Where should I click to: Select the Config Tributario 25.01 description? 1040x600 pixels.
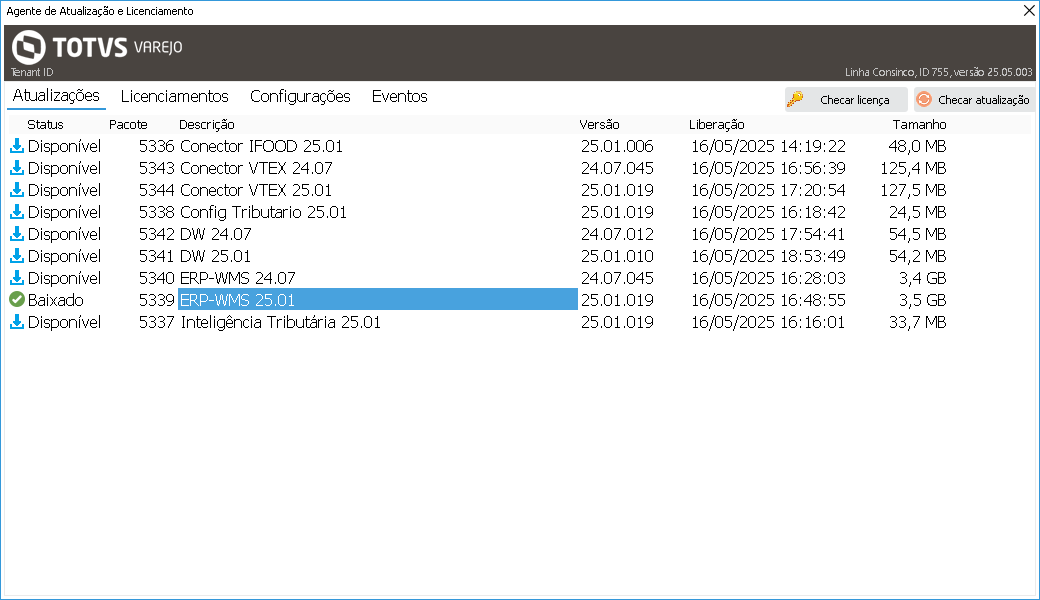pos(263,211)
